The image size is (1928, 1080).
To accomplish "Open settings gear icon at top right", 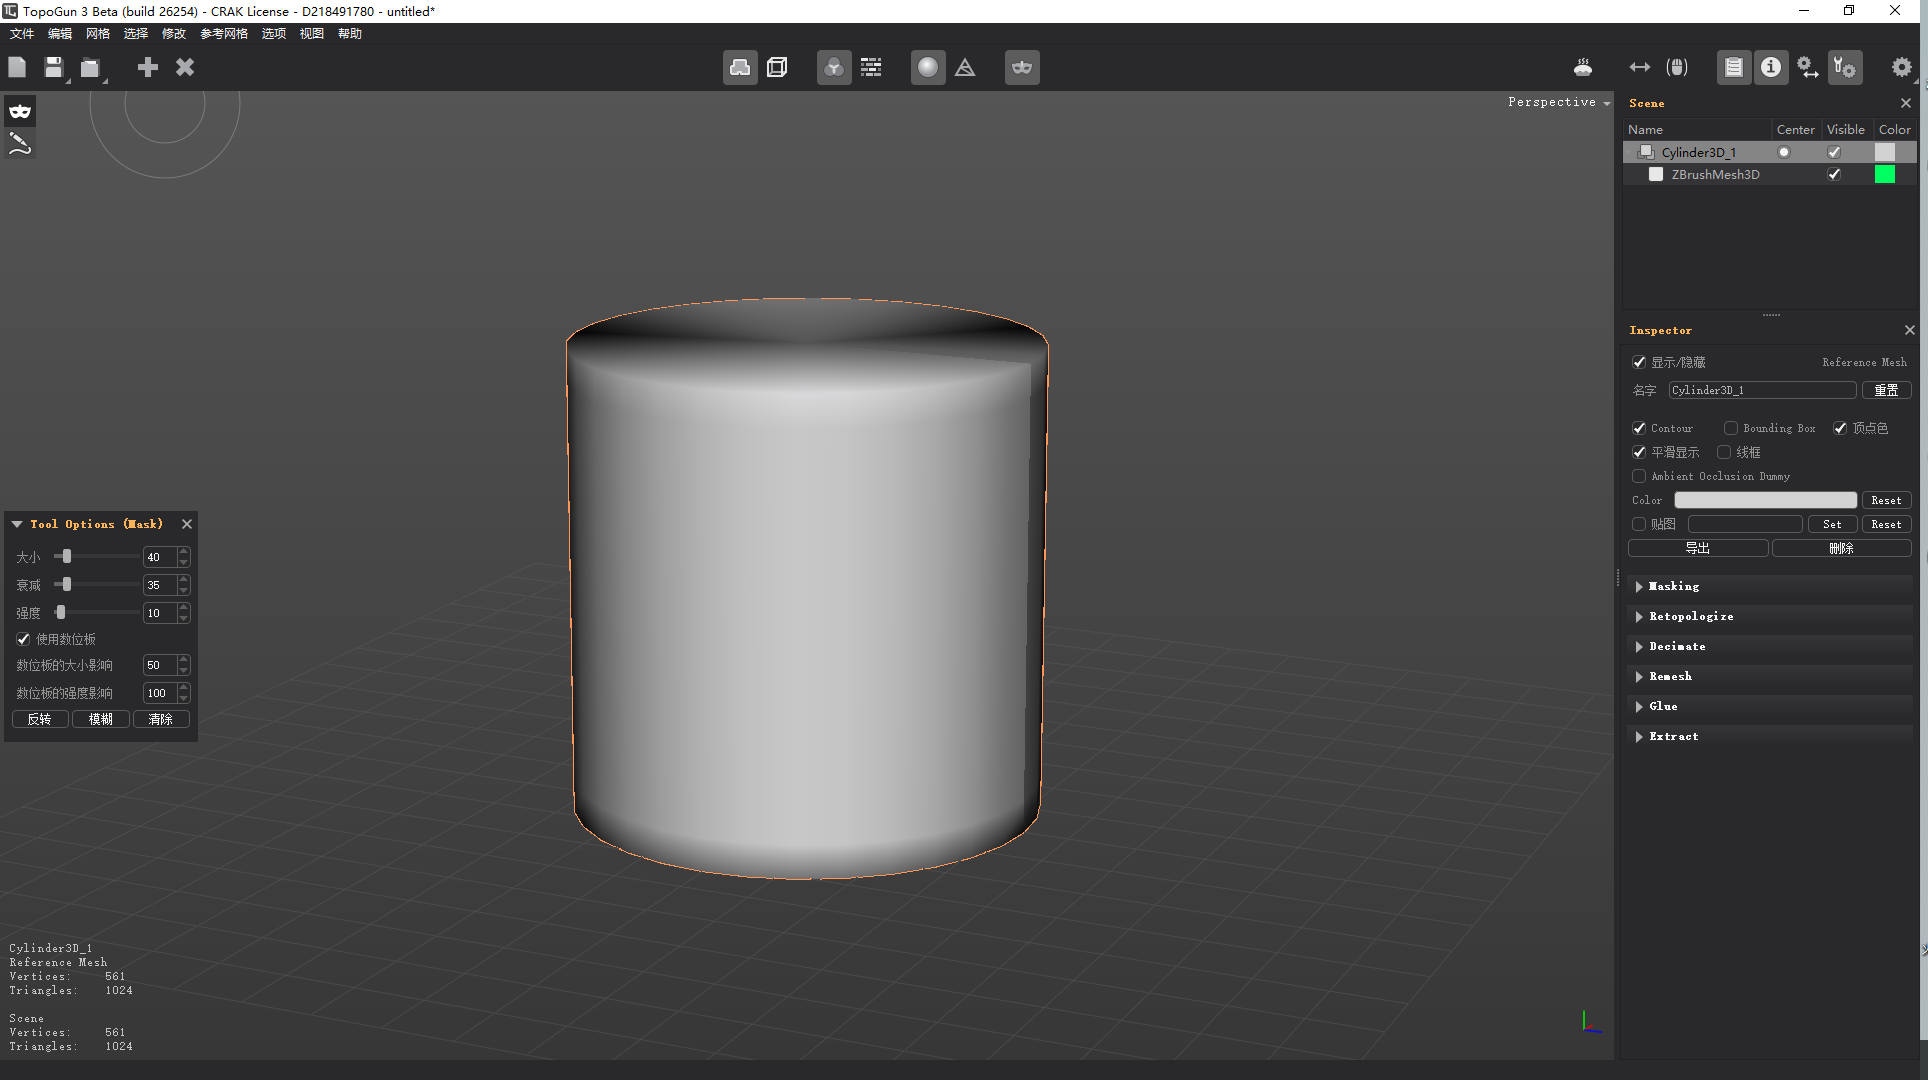I will coord(1901,67).
